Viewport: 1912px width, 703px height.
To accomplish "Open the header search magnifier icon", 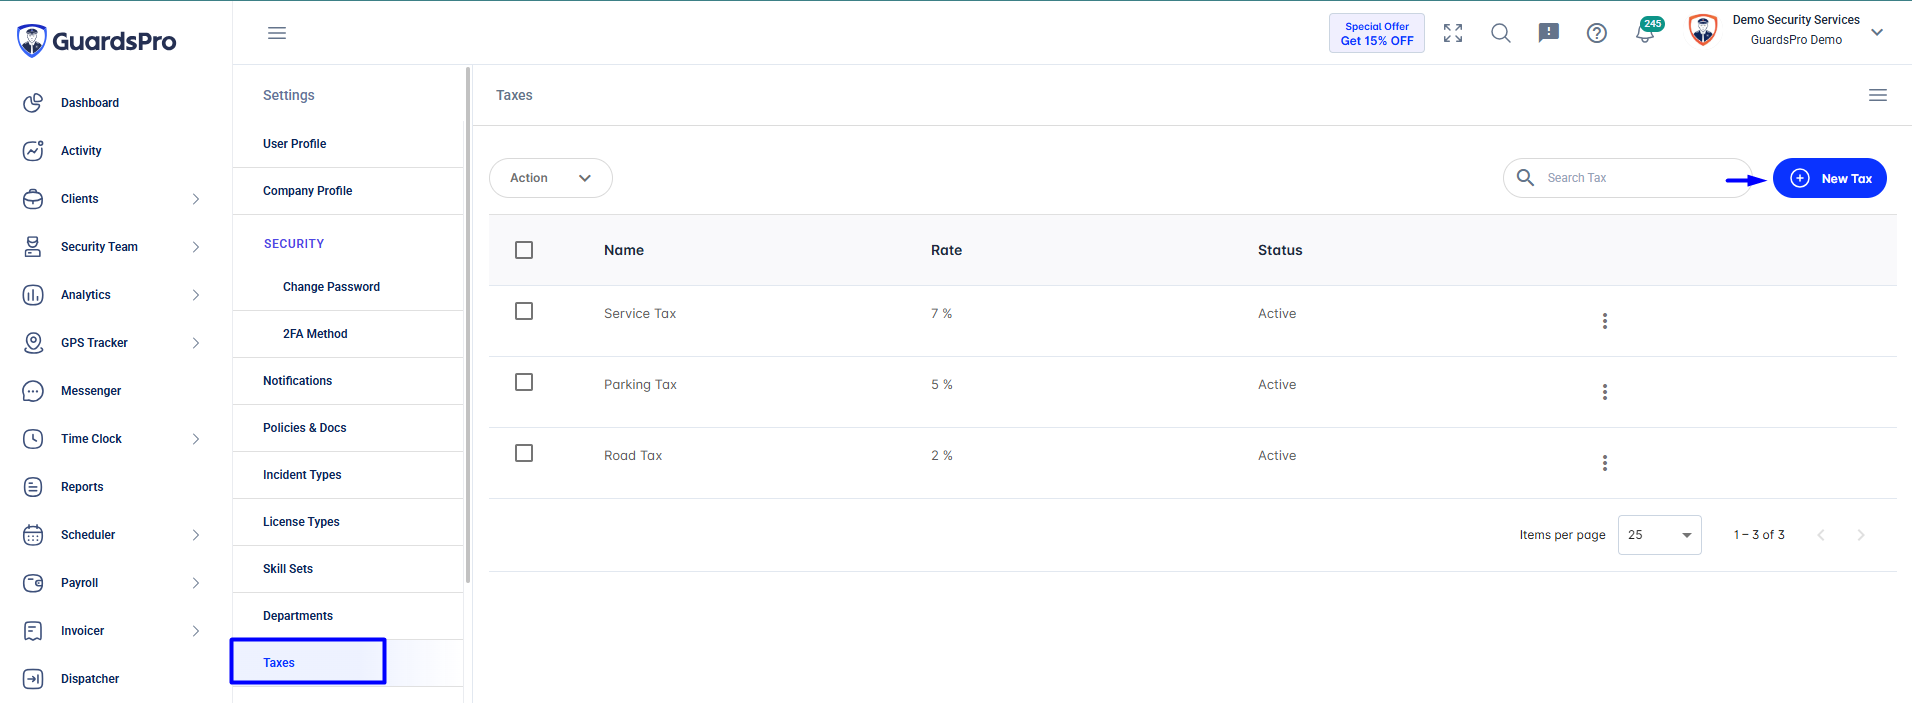I will click(x=1501, y=33).
